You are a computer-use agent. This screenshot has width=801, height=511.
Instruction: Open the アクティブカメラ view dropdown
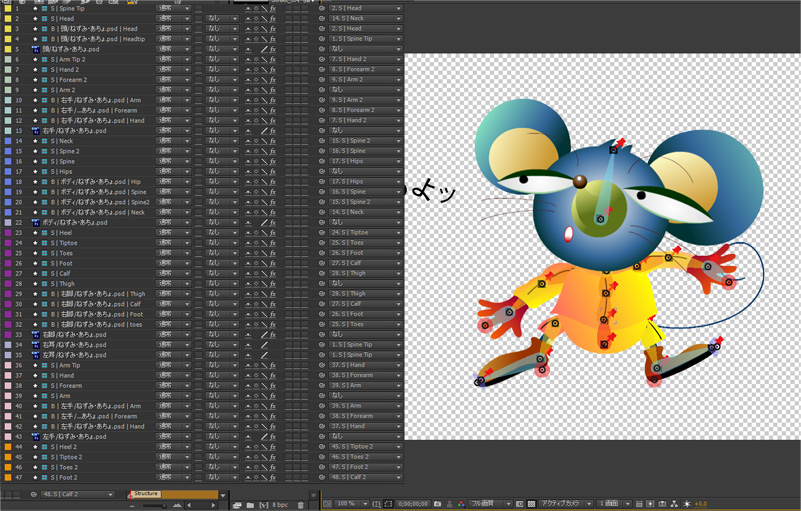click(x=566, y=504)
